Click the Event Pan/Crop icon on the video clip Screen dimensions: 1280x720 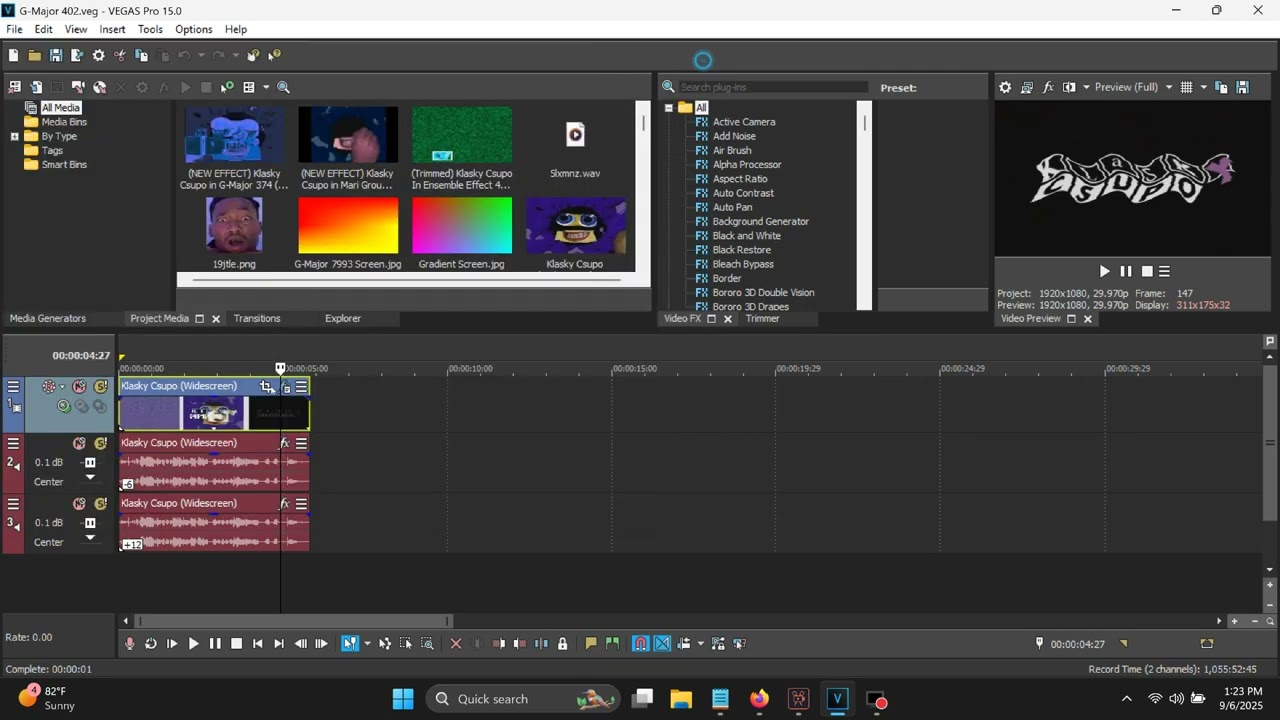point(267,387)
